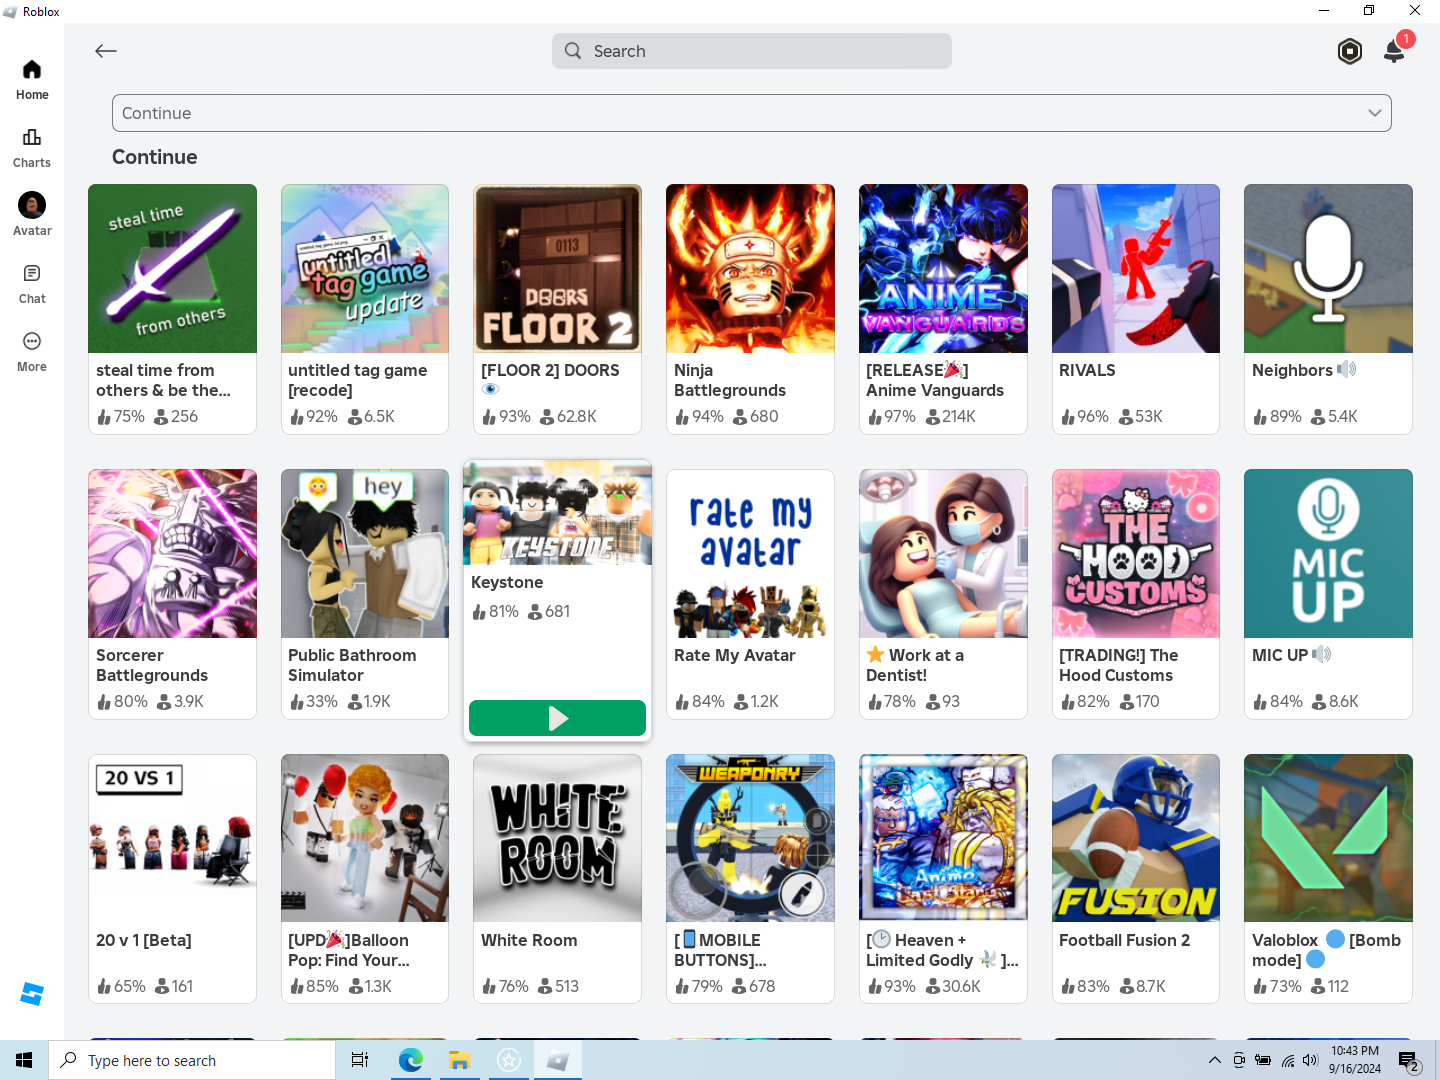Open the Valoblox game thumbnail

pos(1328,838)
